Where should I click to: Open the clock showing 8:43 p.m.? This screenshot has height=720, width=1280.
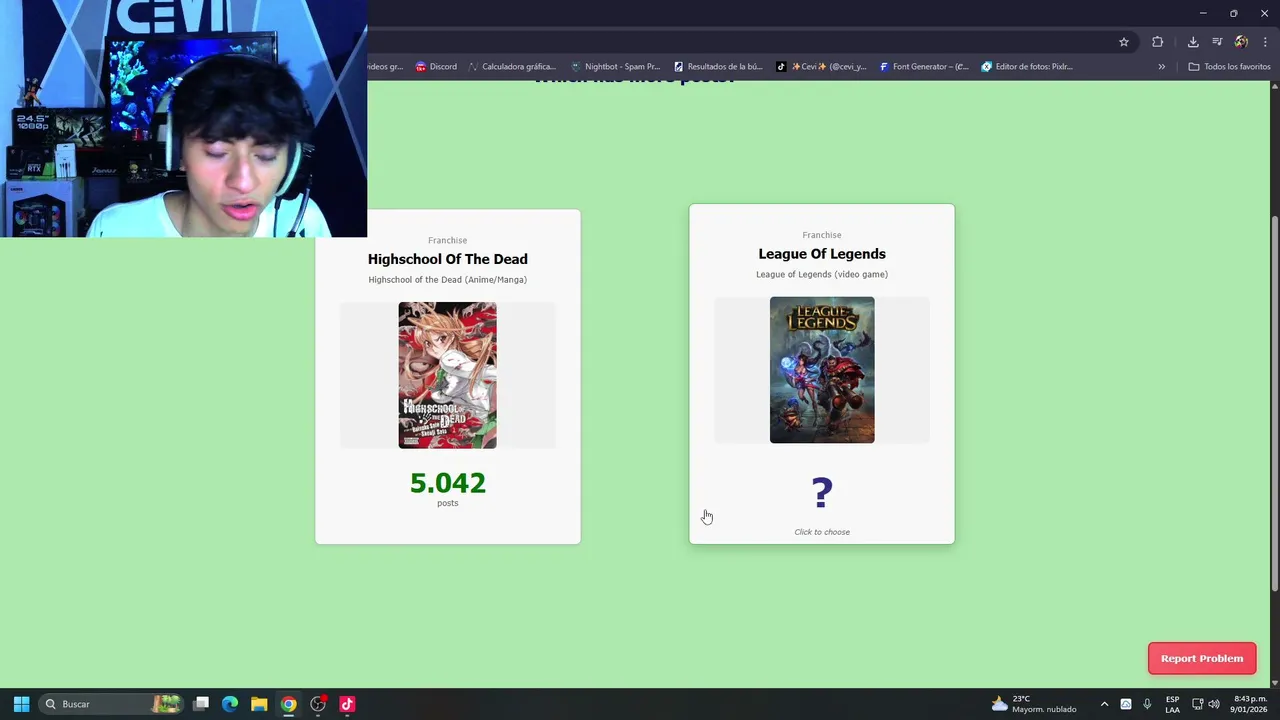(1249, 704)
